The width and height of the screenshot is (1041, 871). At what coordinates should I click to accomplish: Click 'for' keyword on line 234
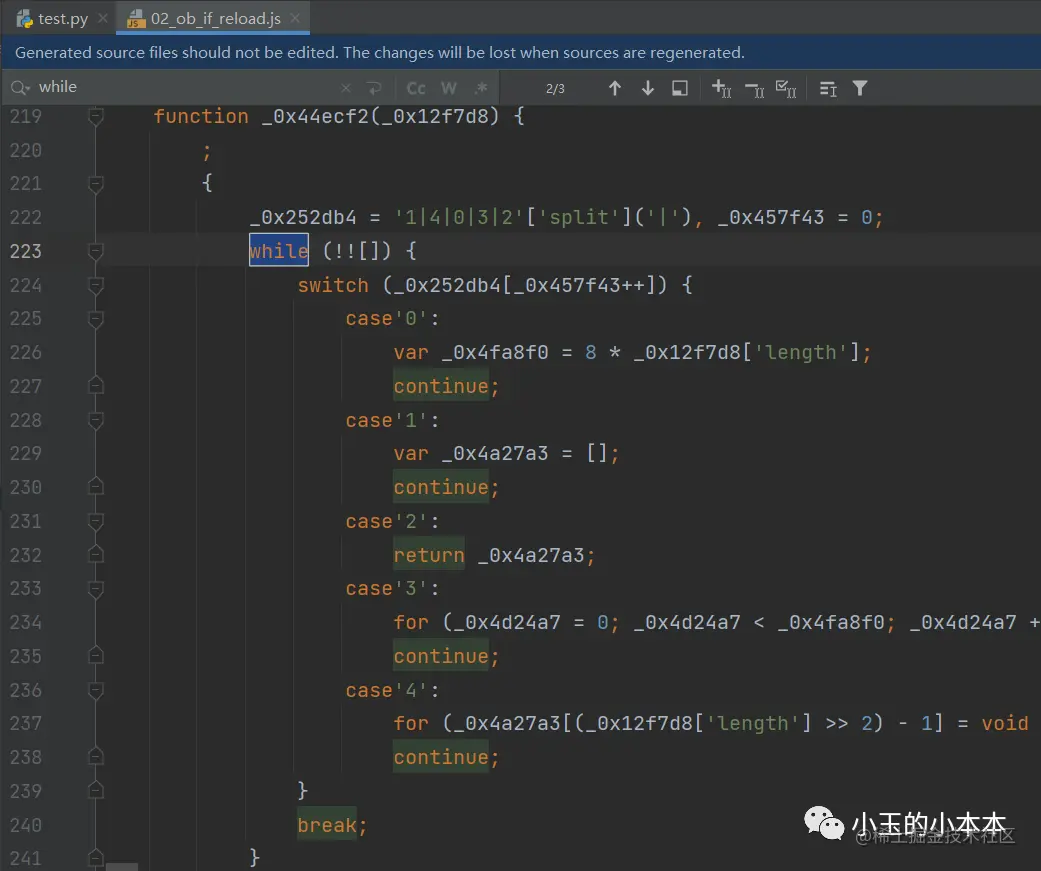[x=411, y=622]
